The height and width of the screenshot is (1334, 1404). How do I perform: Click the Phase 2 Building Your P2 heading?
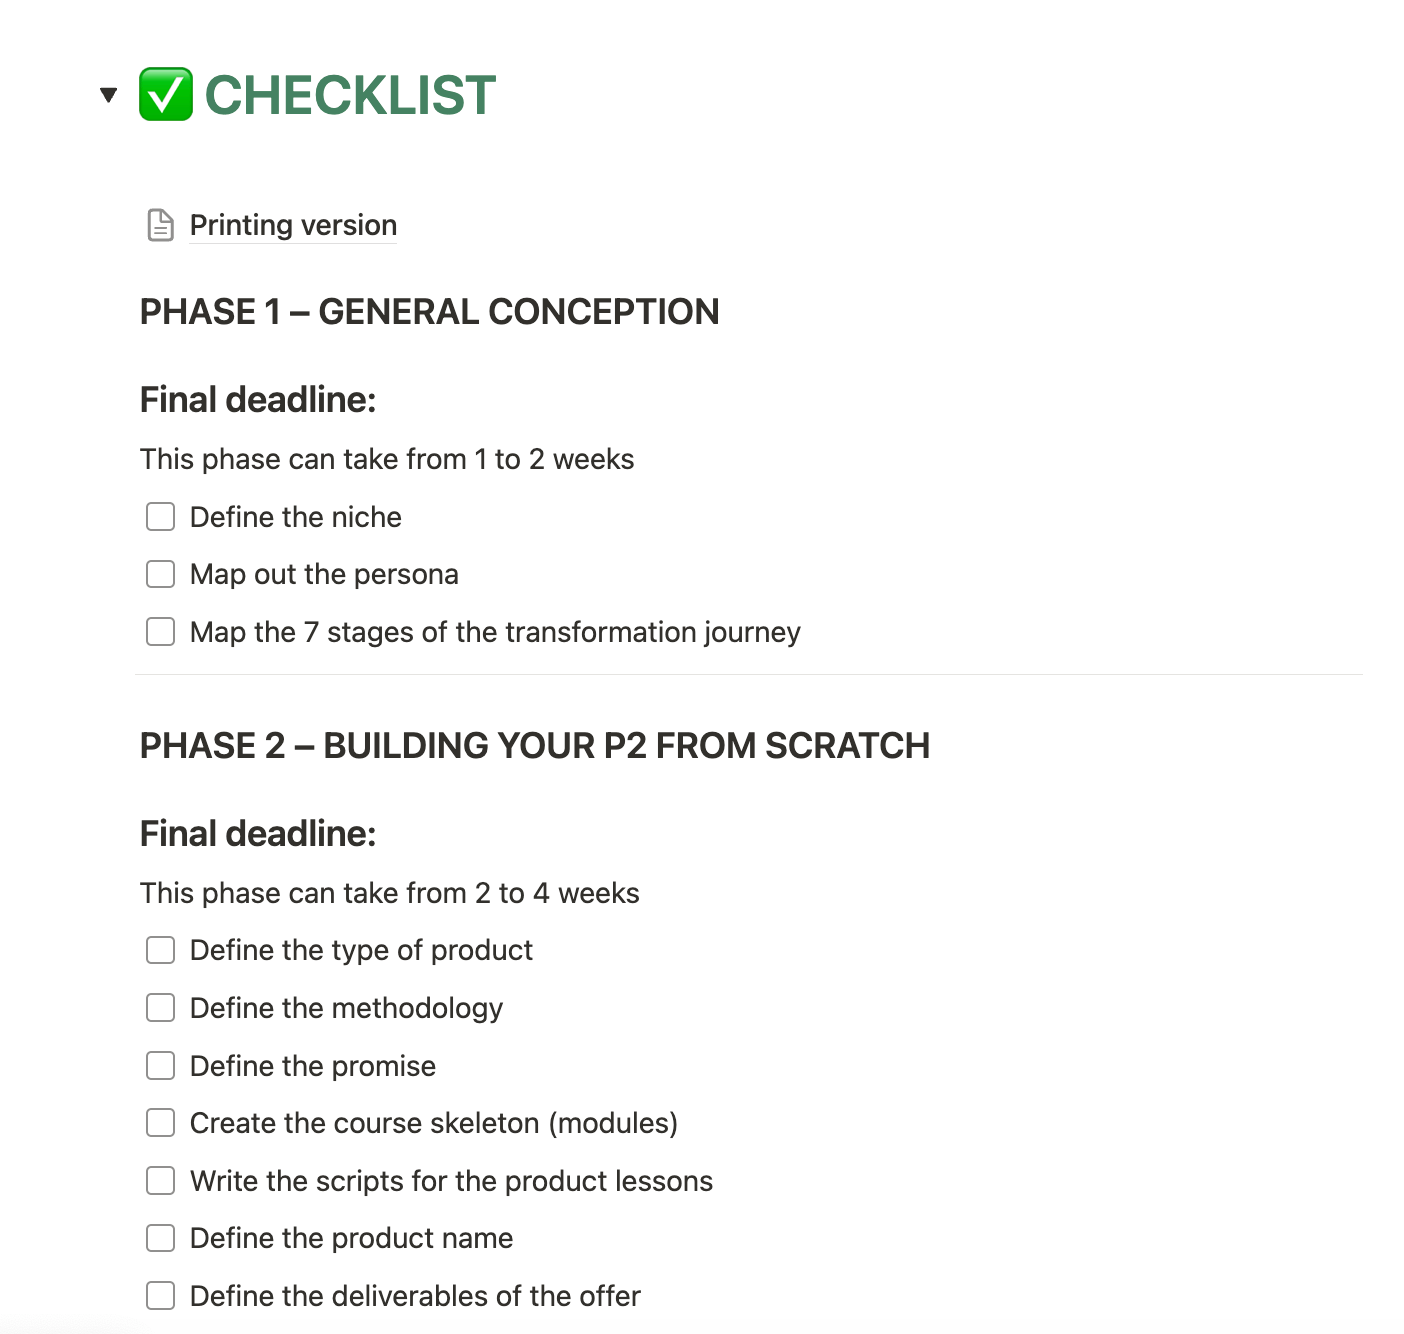tap(535, 746)
